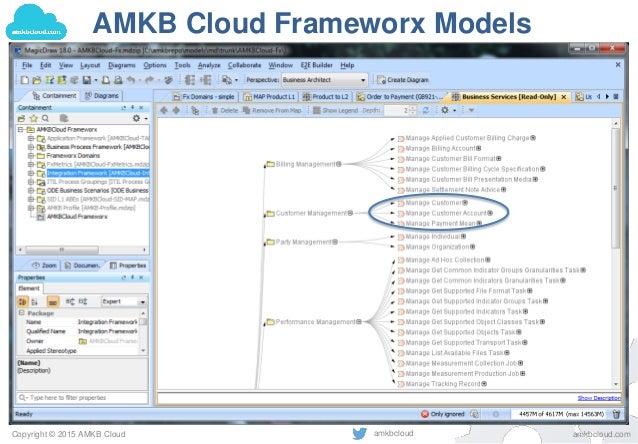Click the forward arrow in diagram toolbar

[176, 110]
